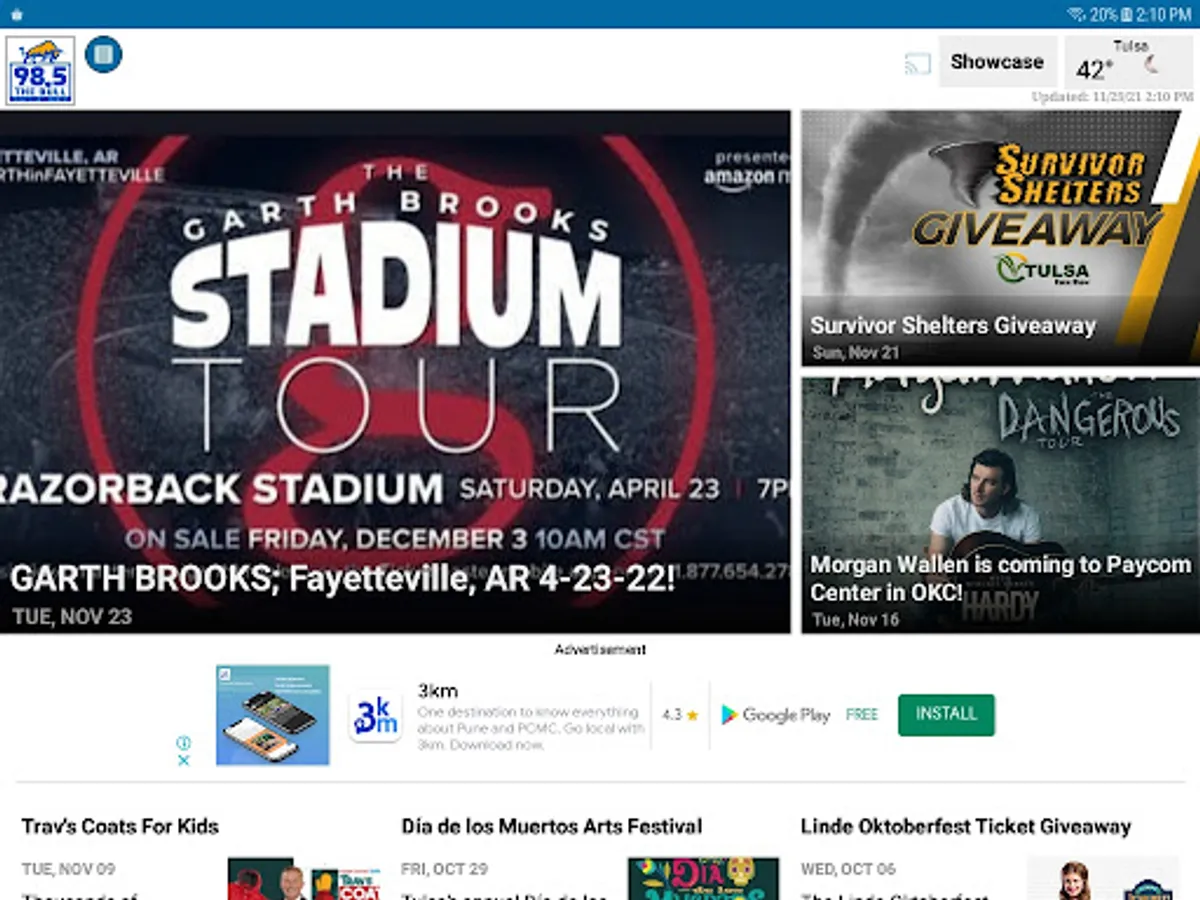Open the Día de los Muertos Arts Festival article

pyautogui.click(x=552, y=827)
